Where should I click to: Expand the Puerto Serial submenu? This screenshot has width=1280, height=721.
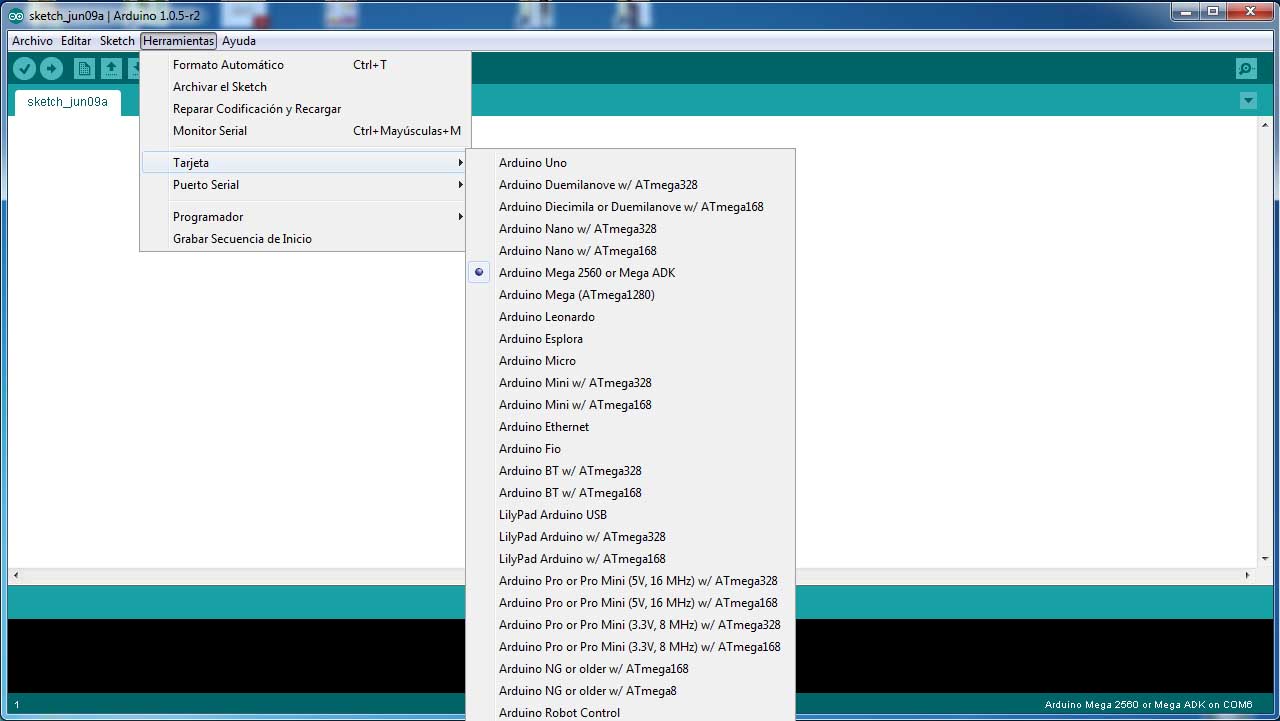[x=304, y=184]
